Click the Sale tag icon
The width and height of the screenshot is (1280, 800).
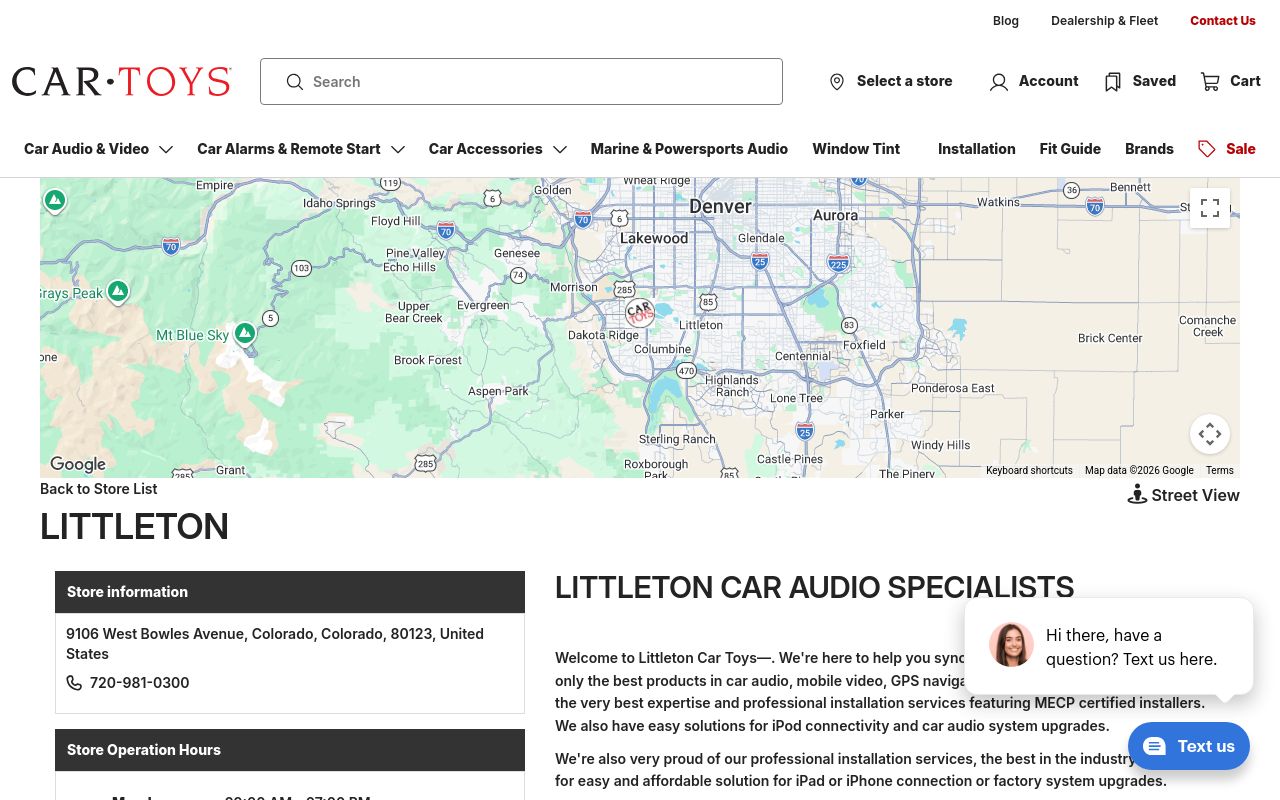(1207, 149)
